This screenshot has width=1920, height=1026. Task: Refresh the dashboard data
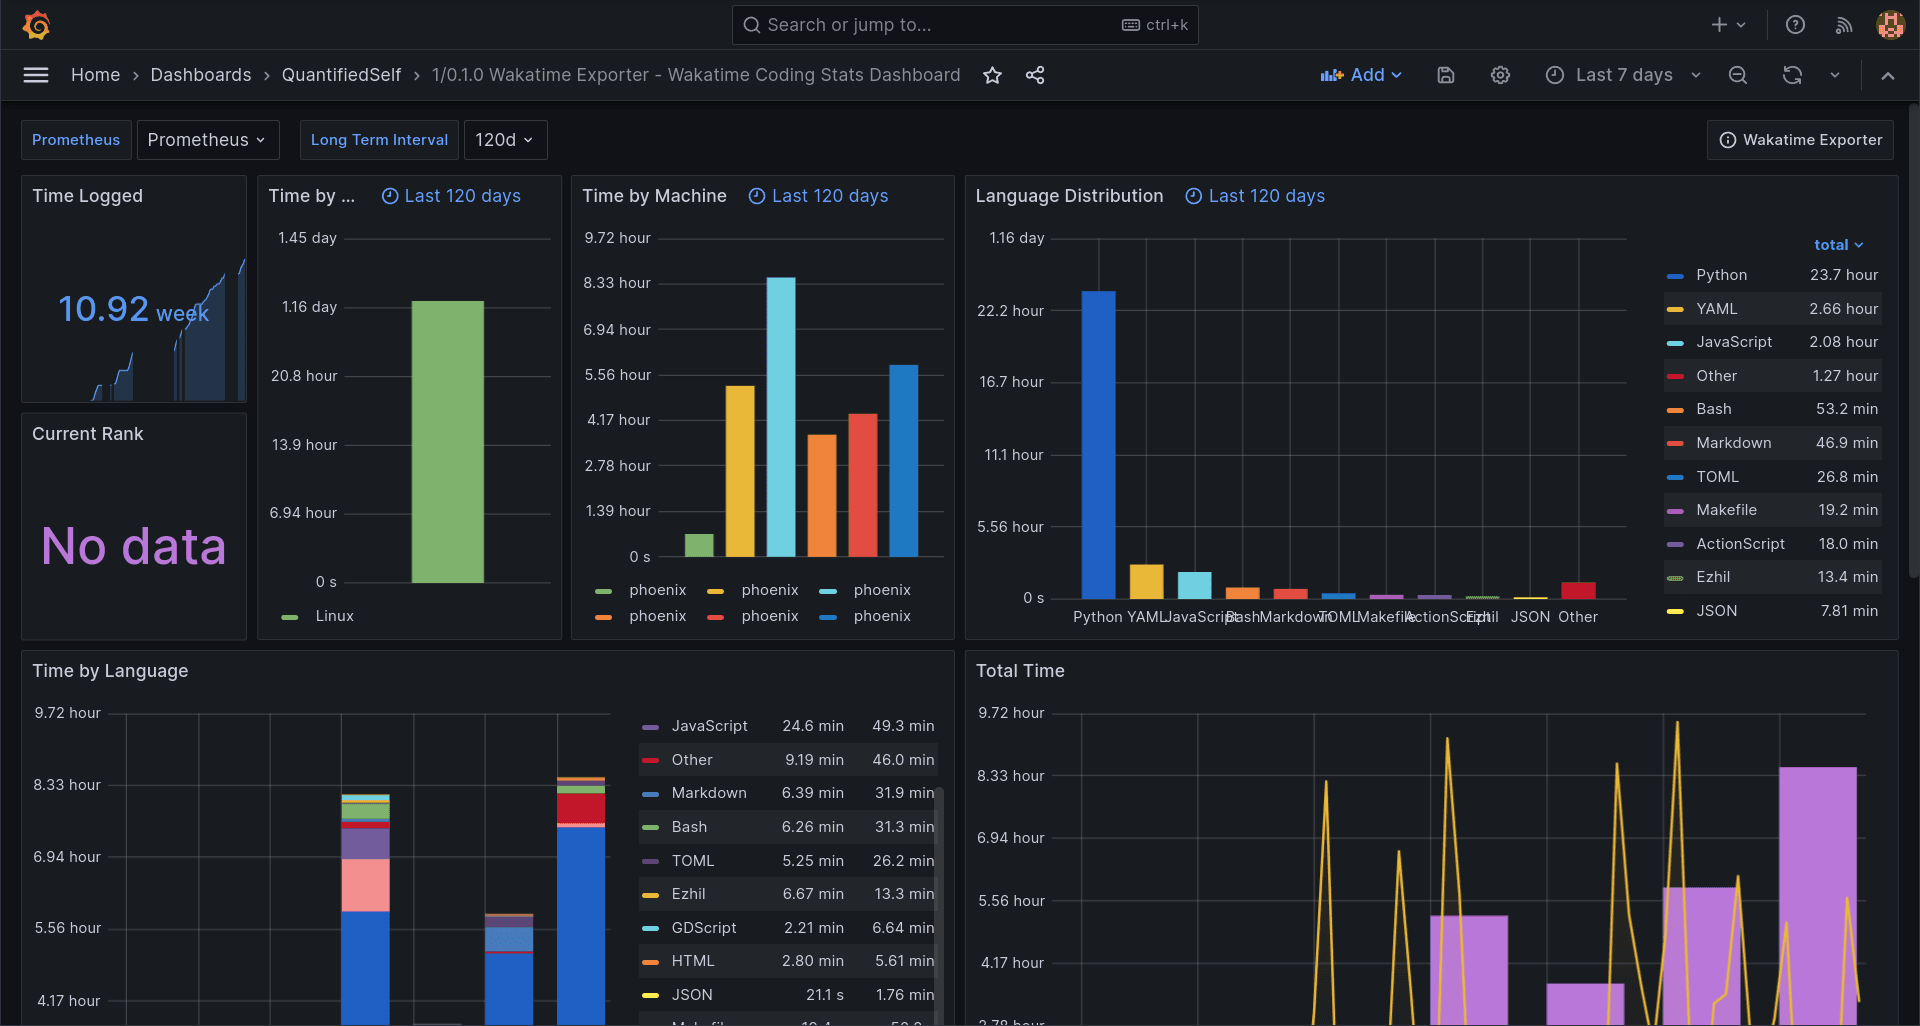[1792, 75]
